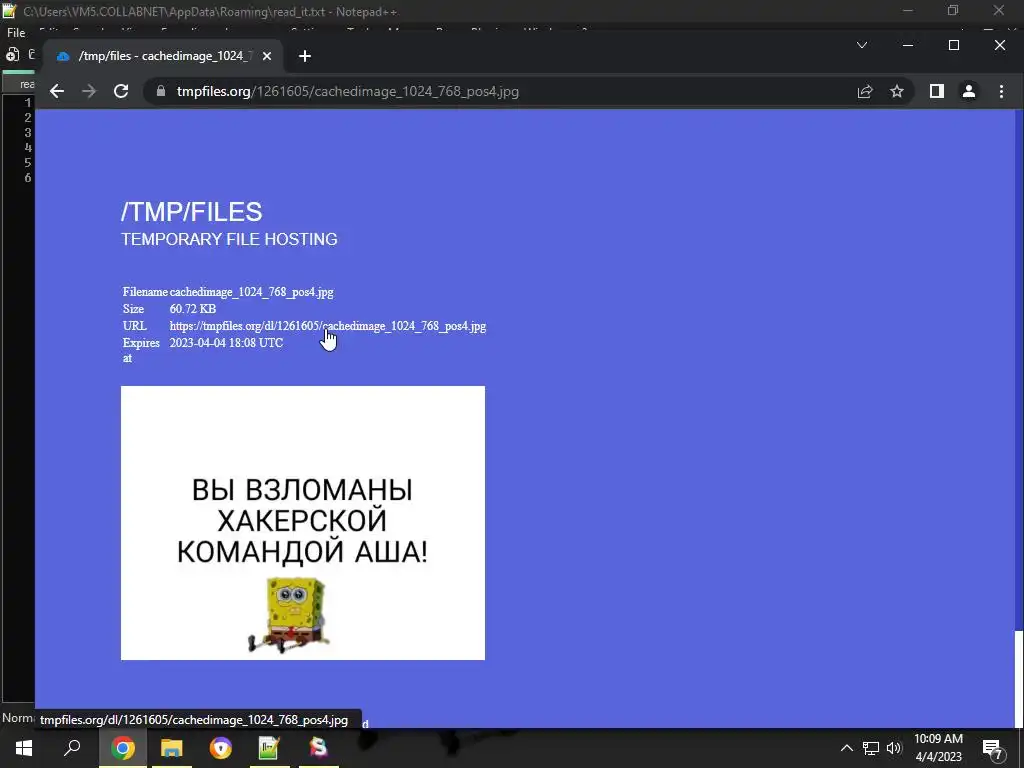Open the taskbar clock and calendar
This screenshot has height=768, width=1024.
click(938, 748)
